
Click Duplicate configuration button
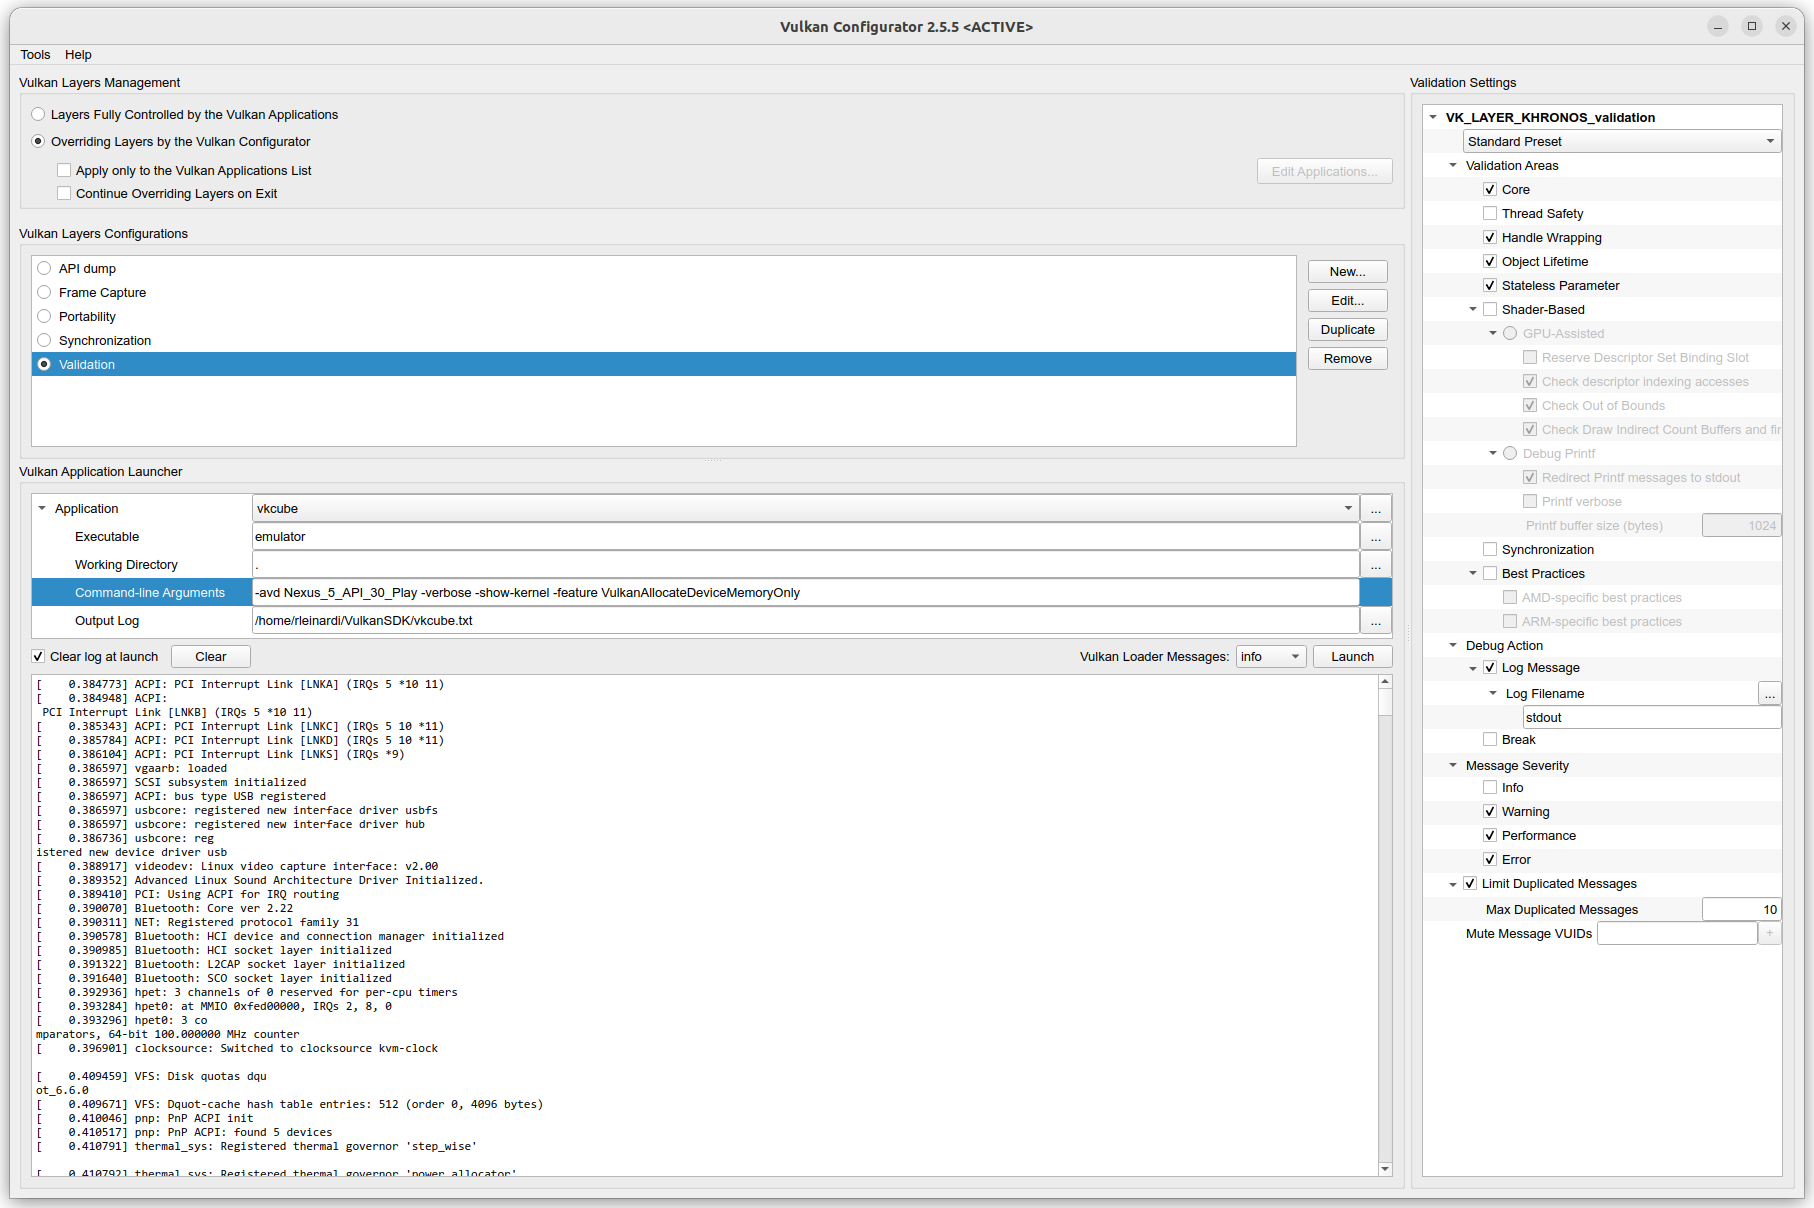(1347, 330)
